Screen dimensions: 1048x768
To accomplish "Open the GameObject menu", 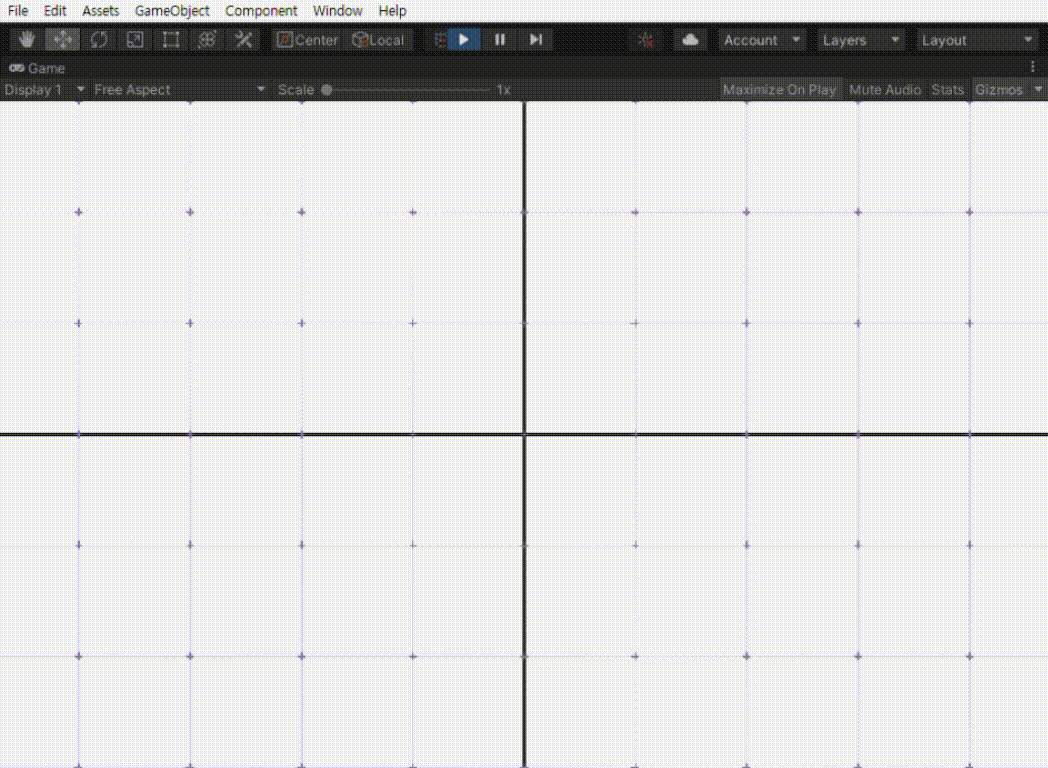I will (172, 11).
